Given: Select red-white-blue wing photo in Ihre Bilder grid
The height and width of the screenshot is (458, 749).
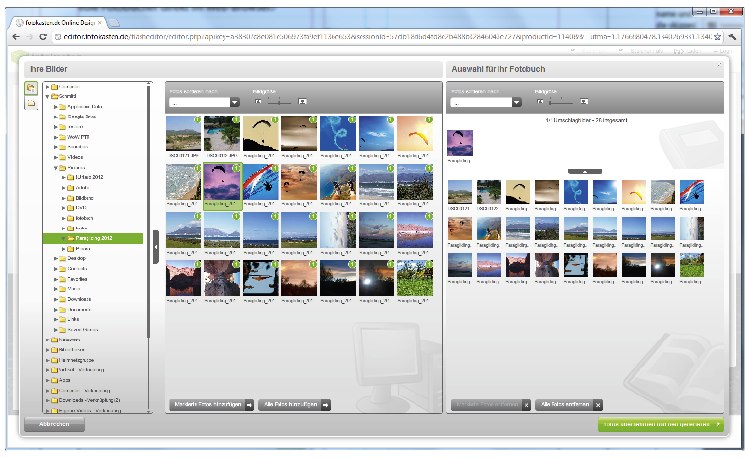Looking at the screenshot, I should [261, 182].
